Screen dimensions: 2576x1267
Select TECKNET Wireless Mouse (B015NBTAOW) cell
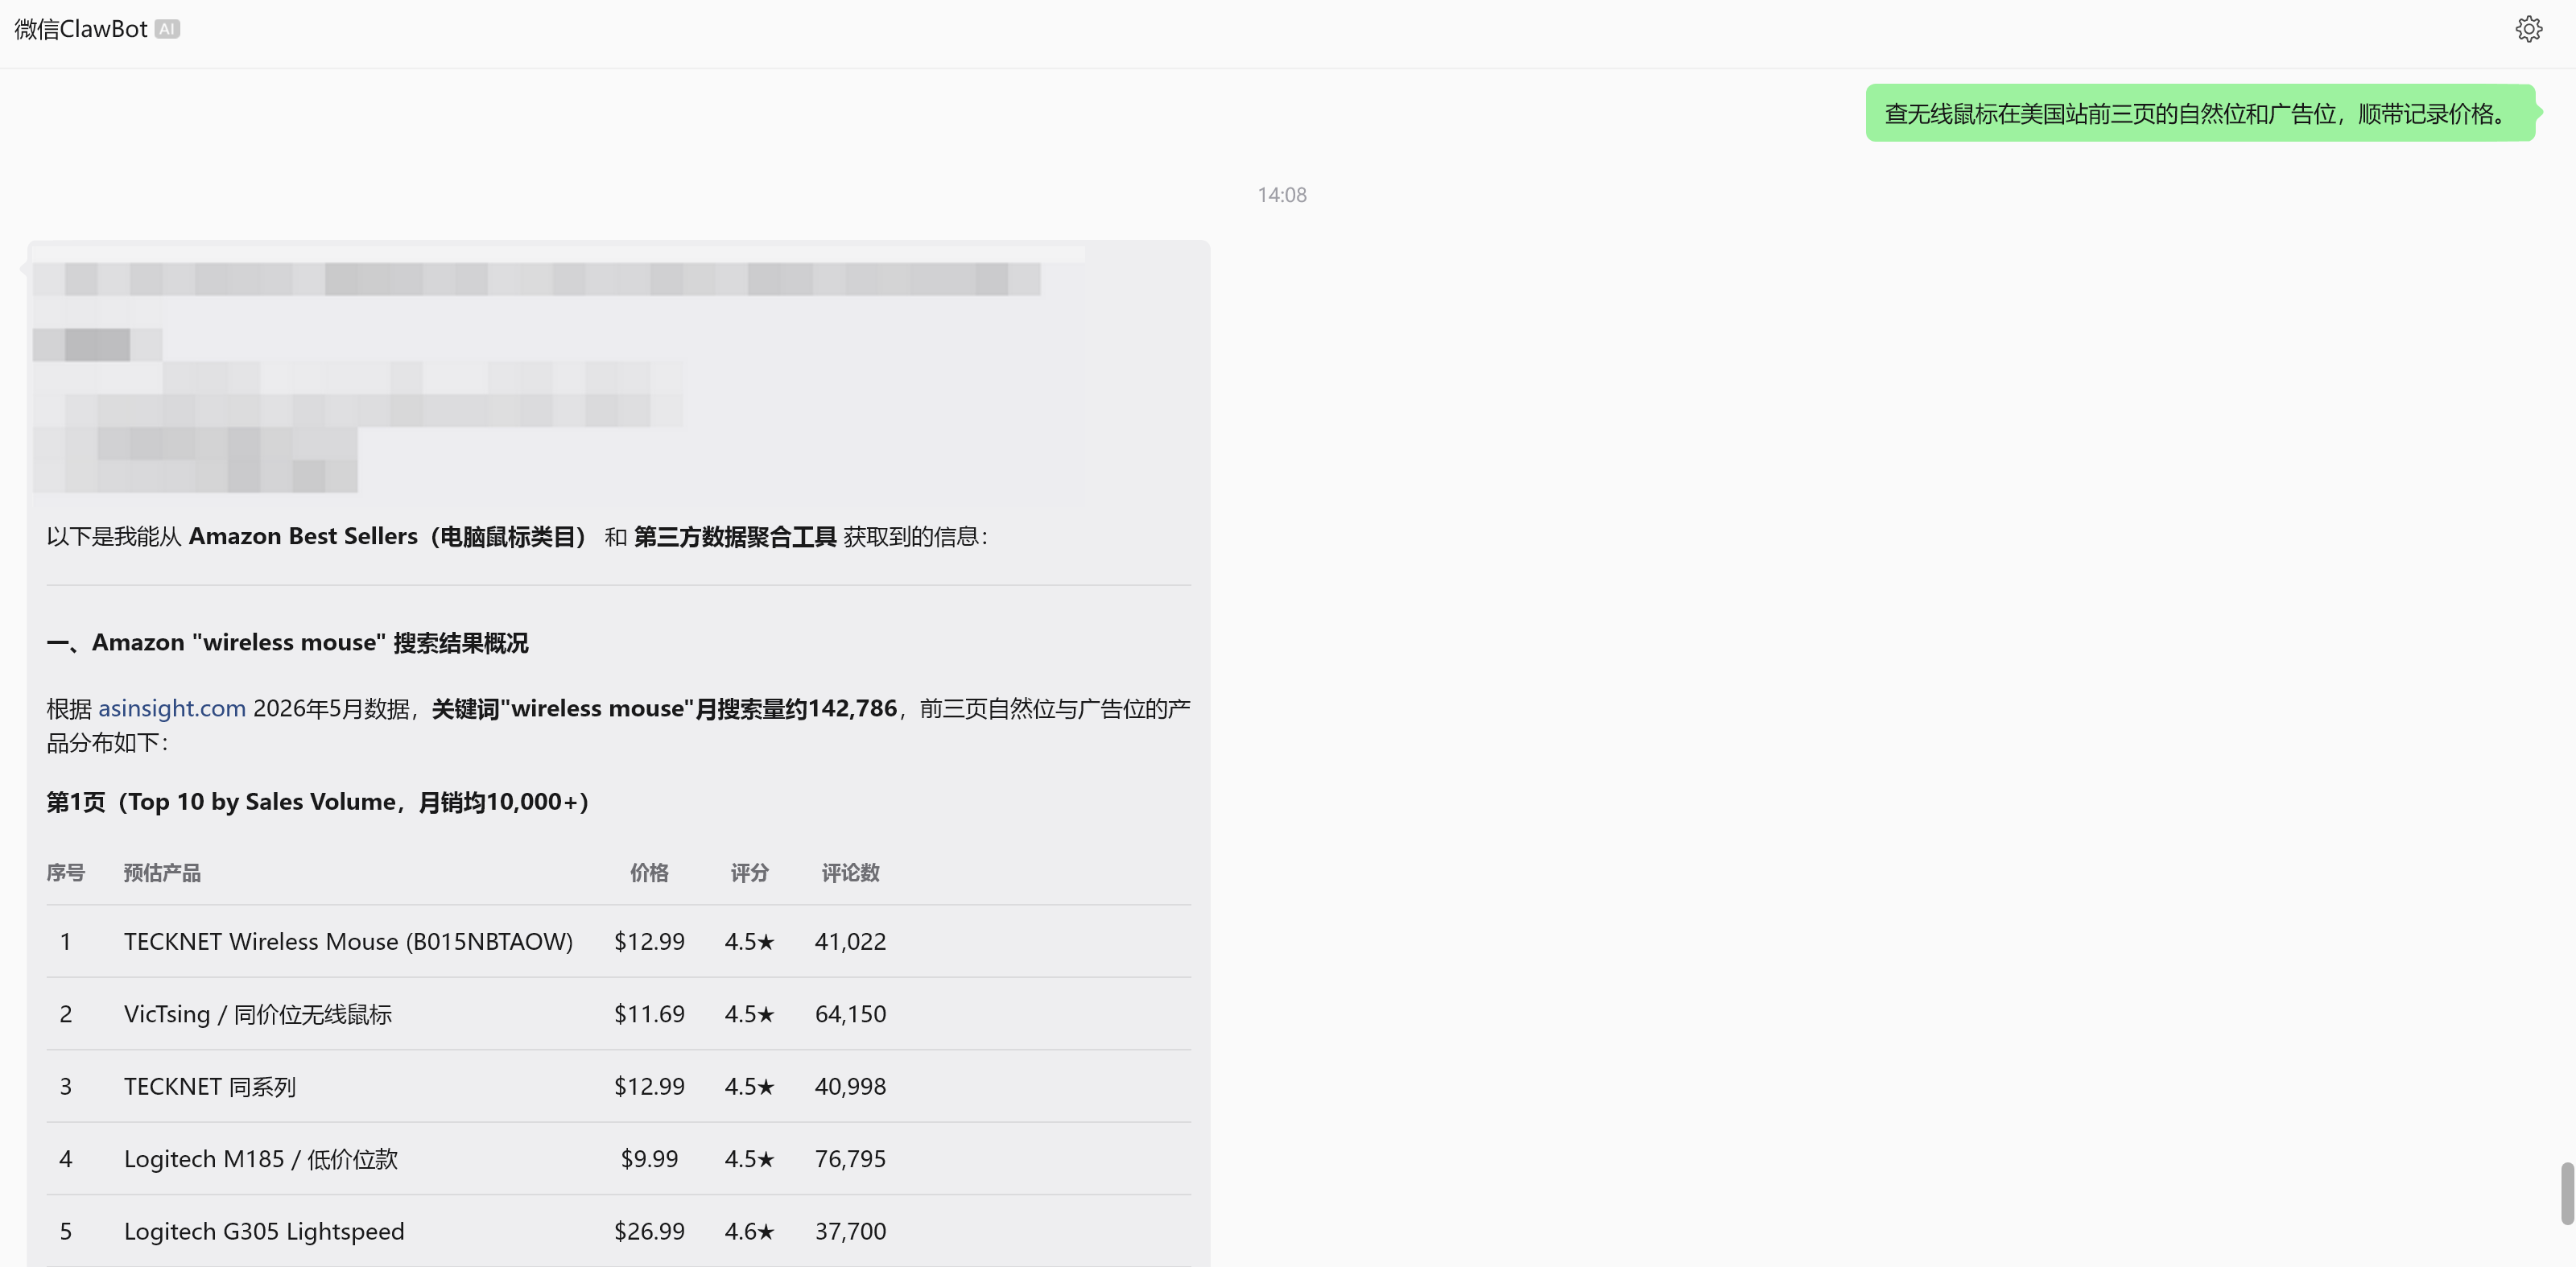(348, 941)
